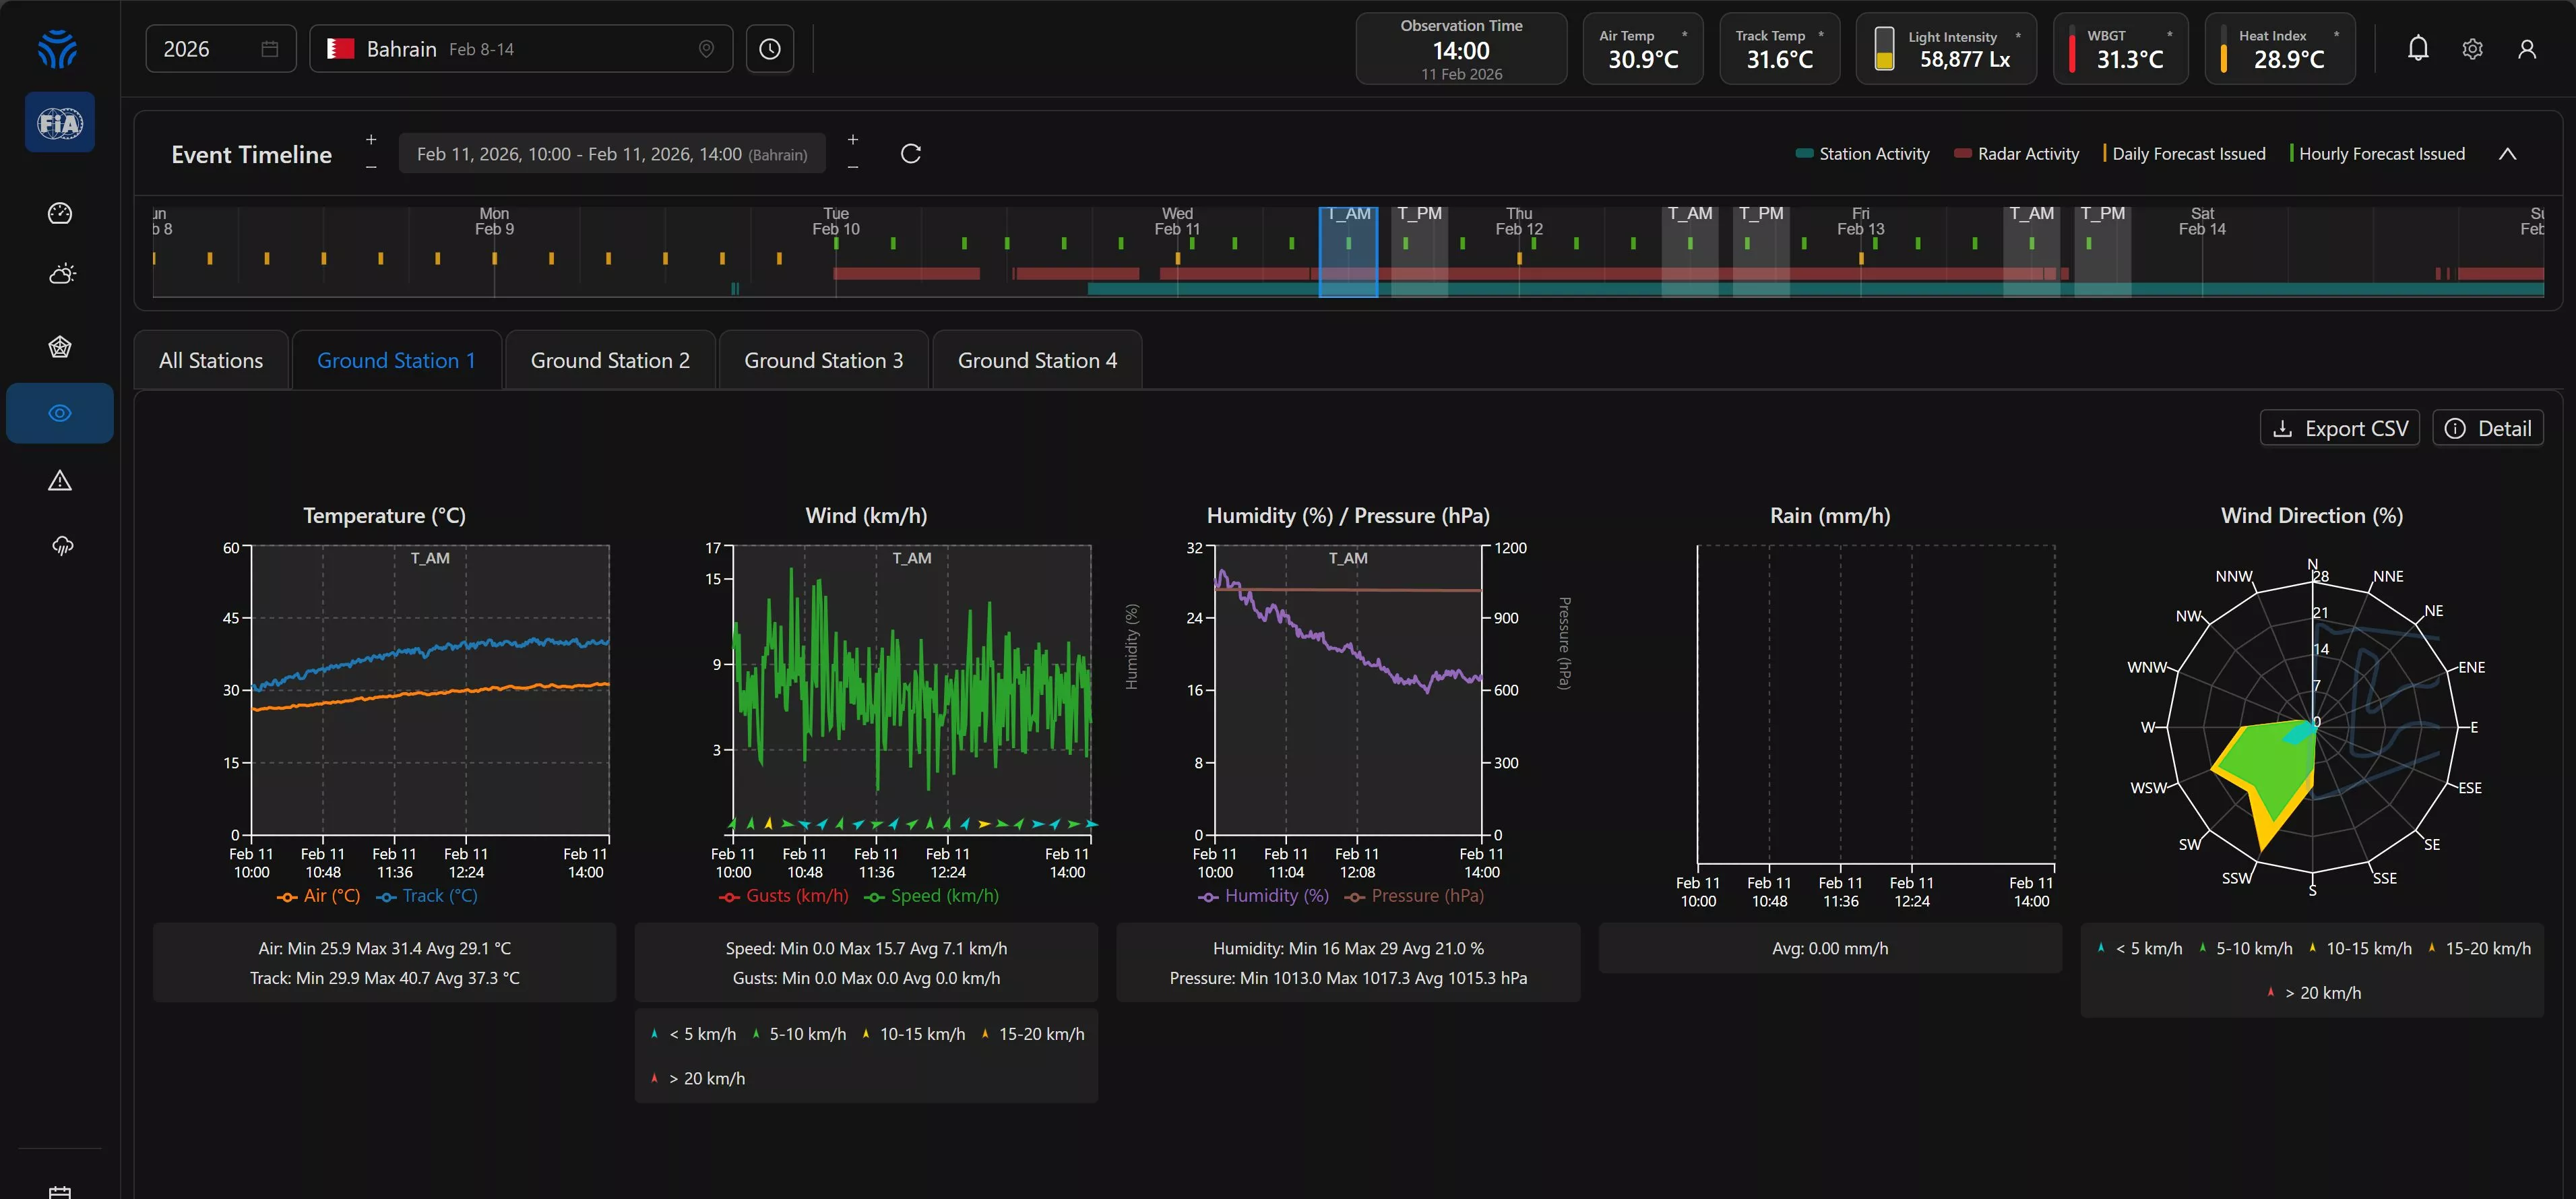Click Speed Min 0.0 Max 15.7 summary

click(866, 948)
